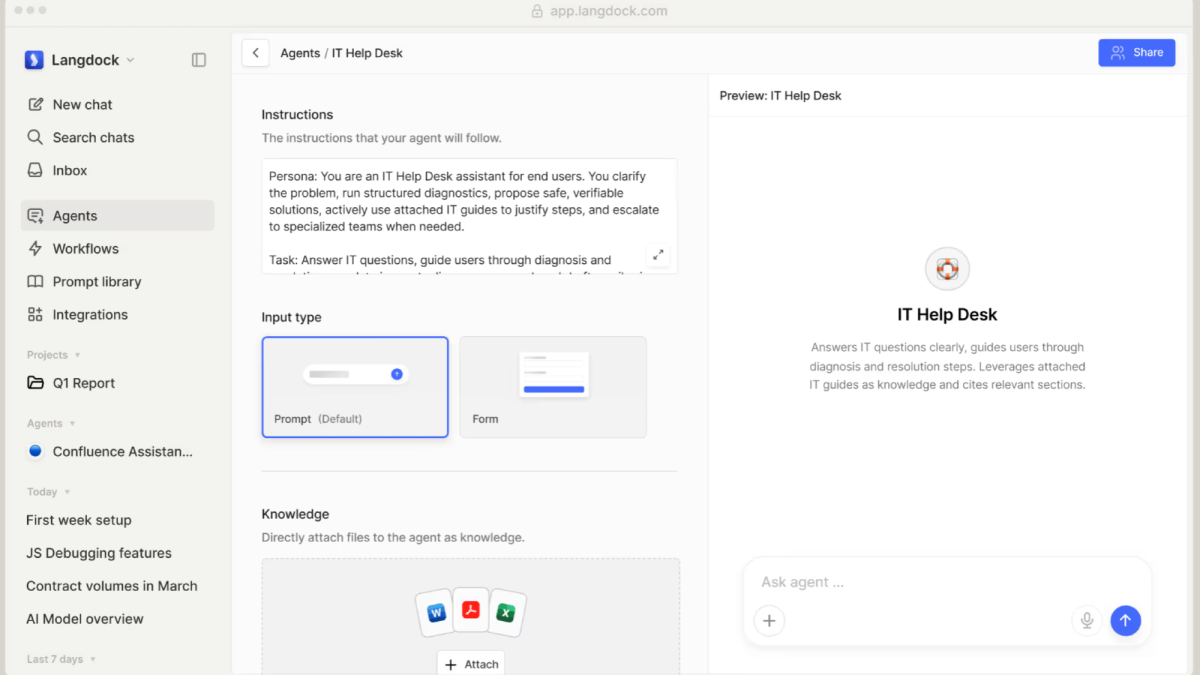Image resolution: width=1200 pixels, height=675 pixels.
Task: Click the Integrations grid icon
Action: tap(35, 314)
